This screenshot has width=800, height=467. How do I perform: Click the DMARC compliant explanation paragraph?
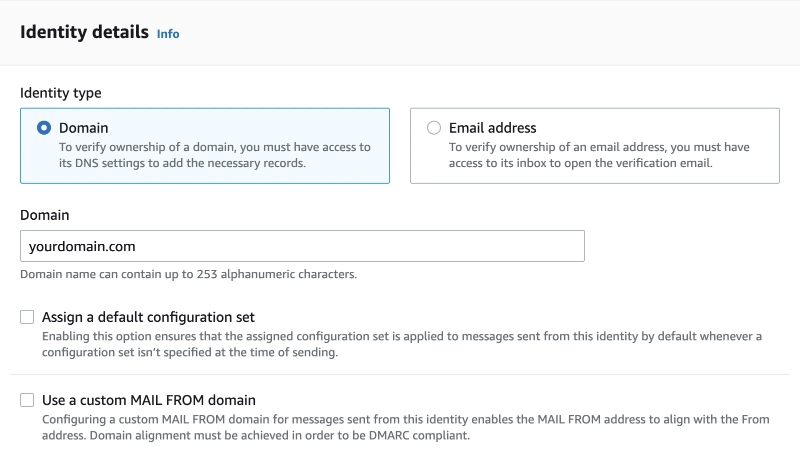[405, 427]
